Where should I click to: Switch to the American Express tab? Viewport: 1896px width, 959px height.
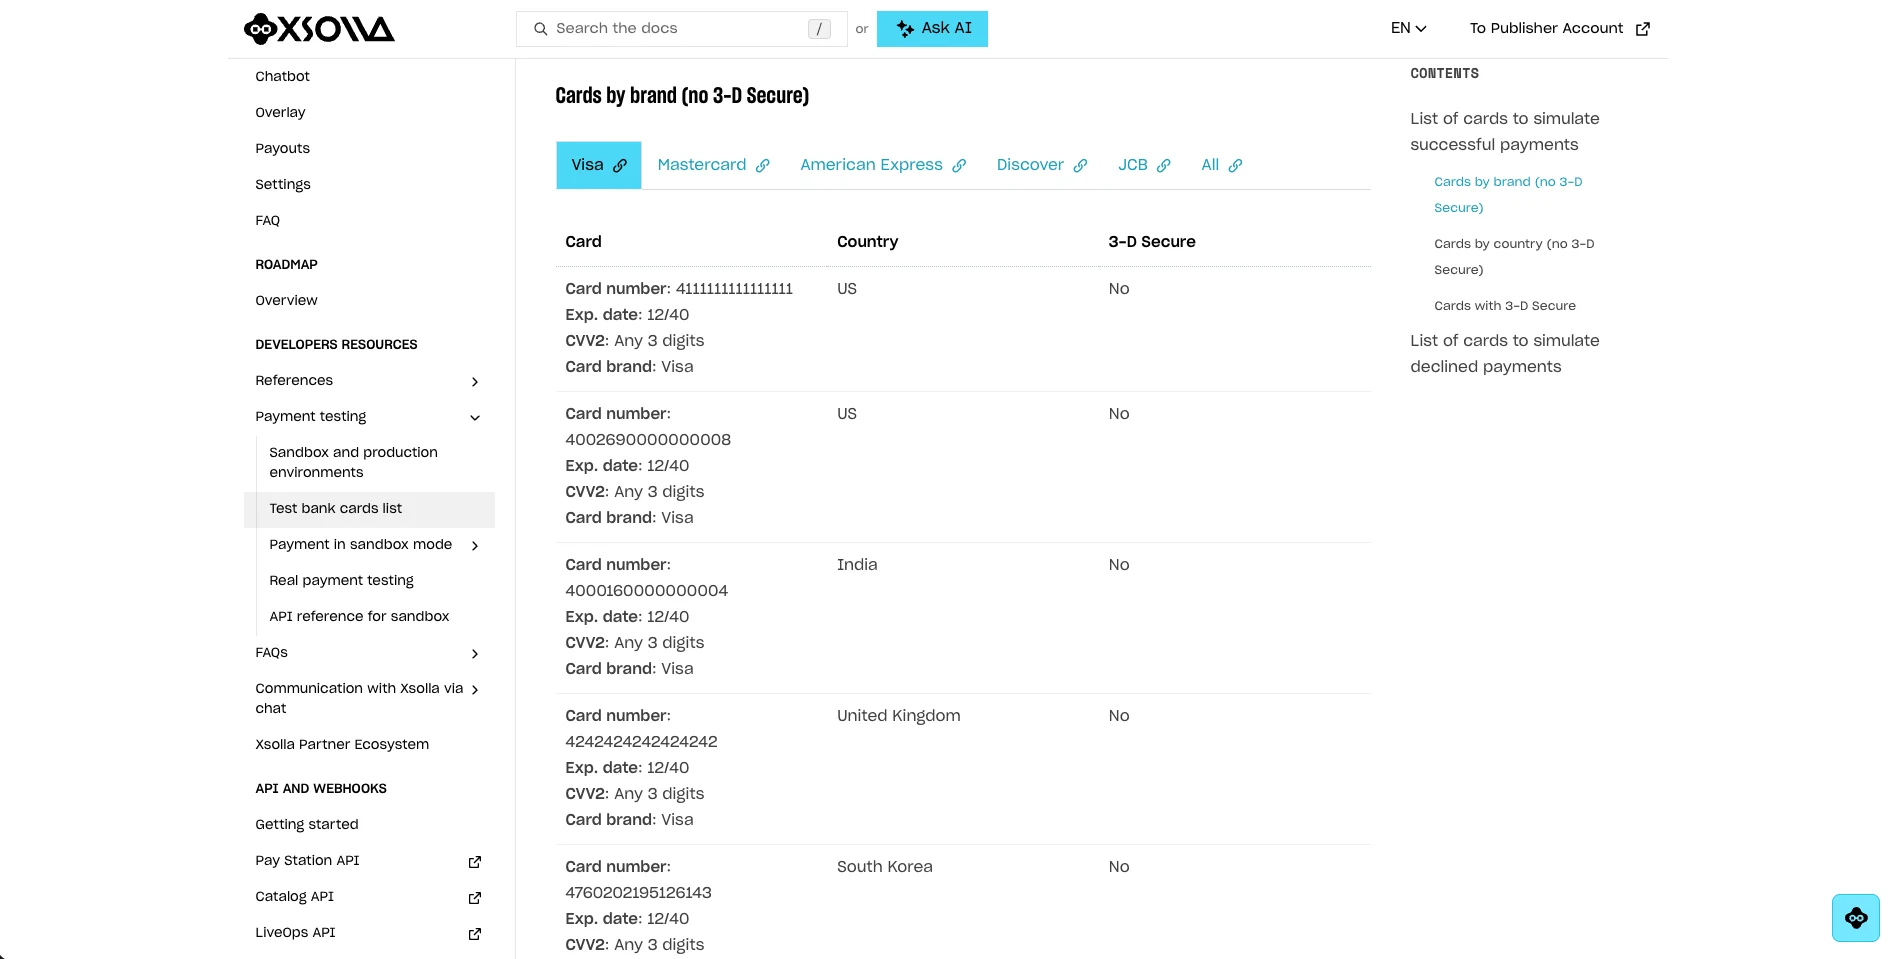(x=883, y=165)
